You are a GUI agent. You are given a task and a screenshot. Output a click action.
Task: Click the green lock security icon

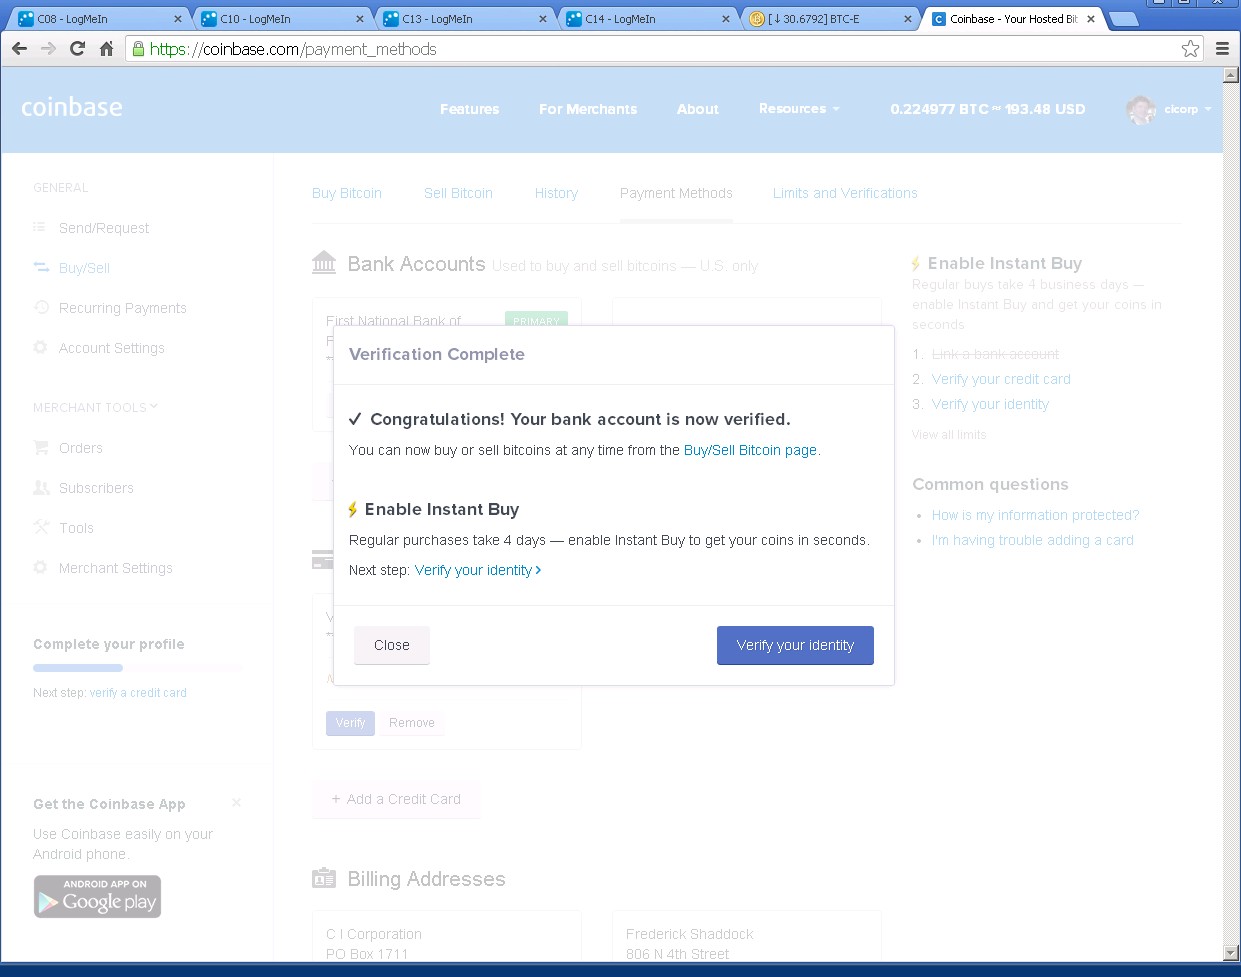pyautogui.click(x=138, y=48)
